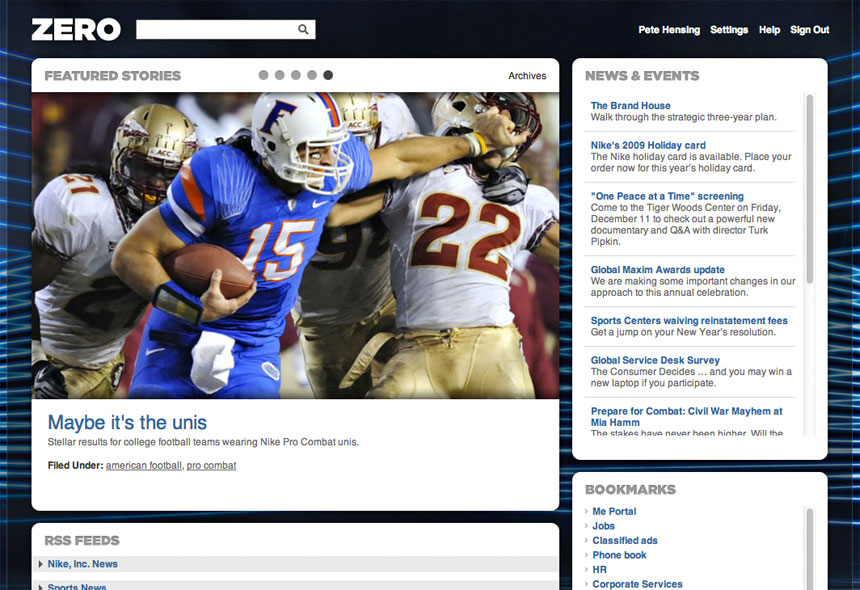
Task: Open 'Classified ads' bookmark
Action: [x=625, y=541]
